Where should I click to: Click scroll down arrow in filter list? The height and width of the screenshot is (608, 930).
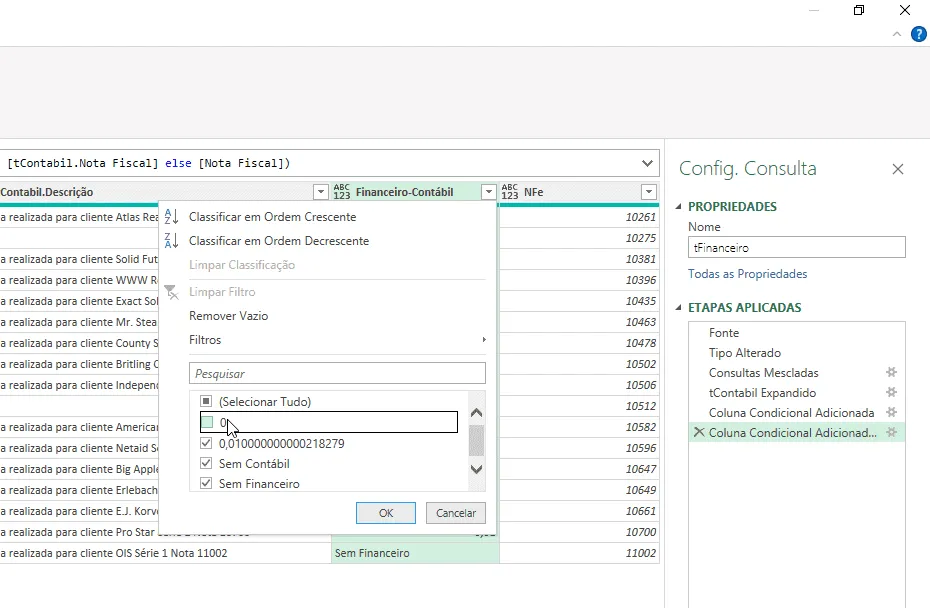pos(476,469)
